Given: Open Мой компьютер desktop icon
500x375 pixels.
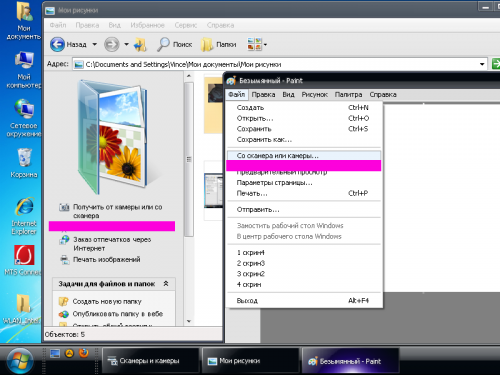Looking at the screenshot, I should click(23, 70).
